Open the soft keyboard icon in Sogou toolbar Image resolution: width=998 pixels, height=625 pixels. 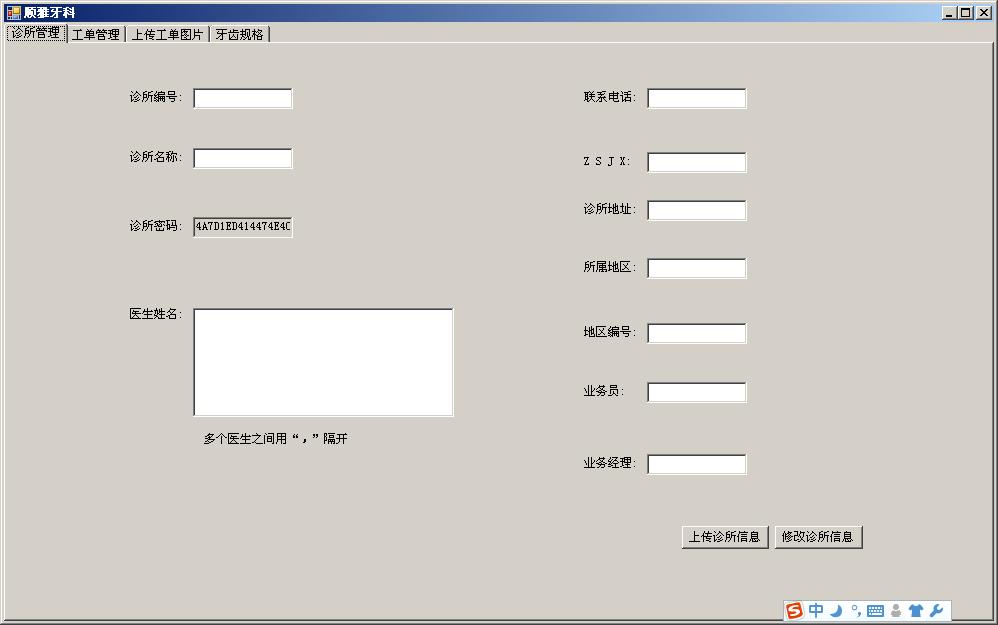pyautogui.click(x=875, y=609)
